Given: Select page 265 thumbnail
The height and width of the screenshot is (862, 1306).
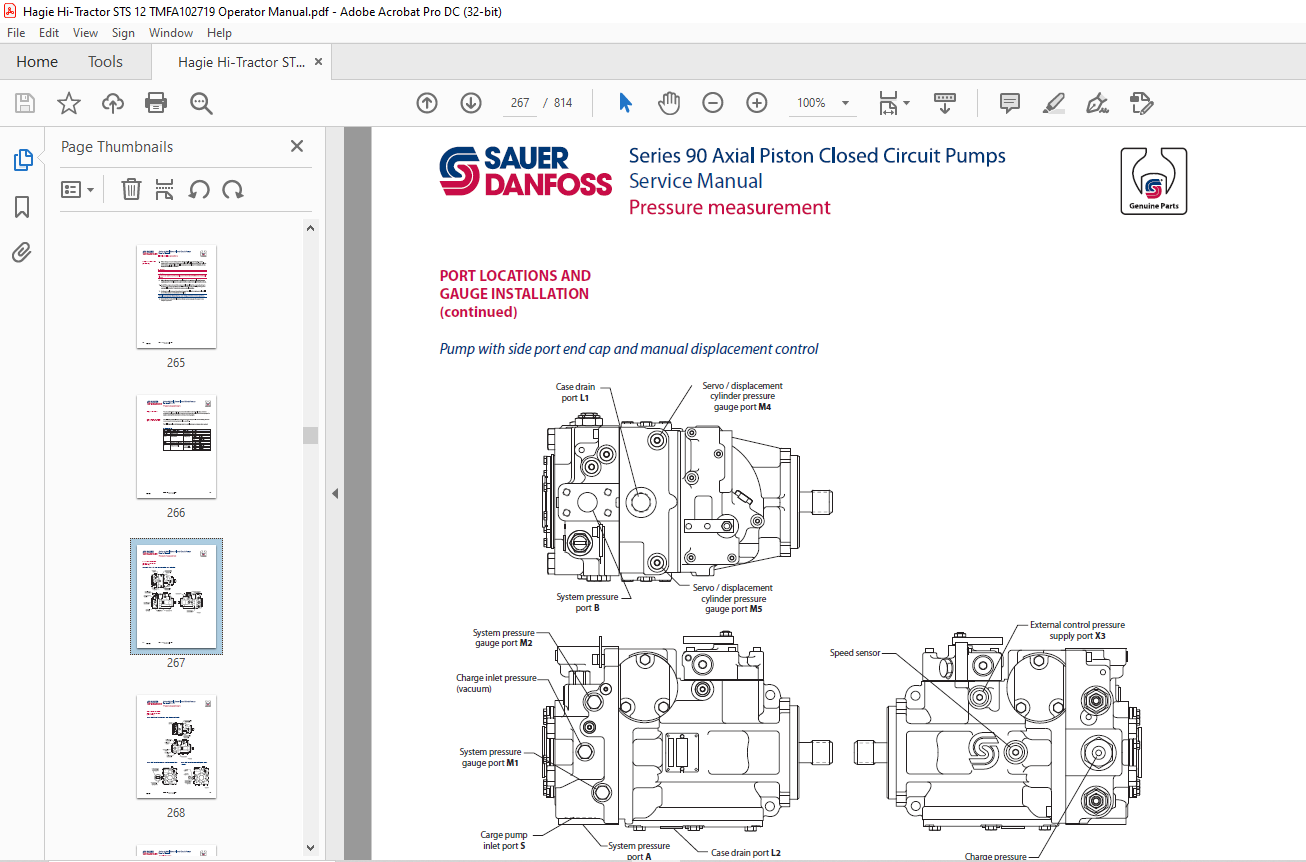Looking at the screenshot, I should tap(176, 297).
